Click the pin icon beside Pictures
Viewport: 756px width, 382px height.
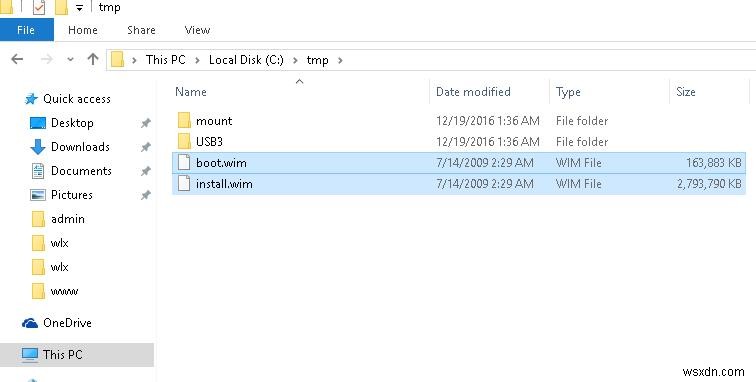pos(146,195)
